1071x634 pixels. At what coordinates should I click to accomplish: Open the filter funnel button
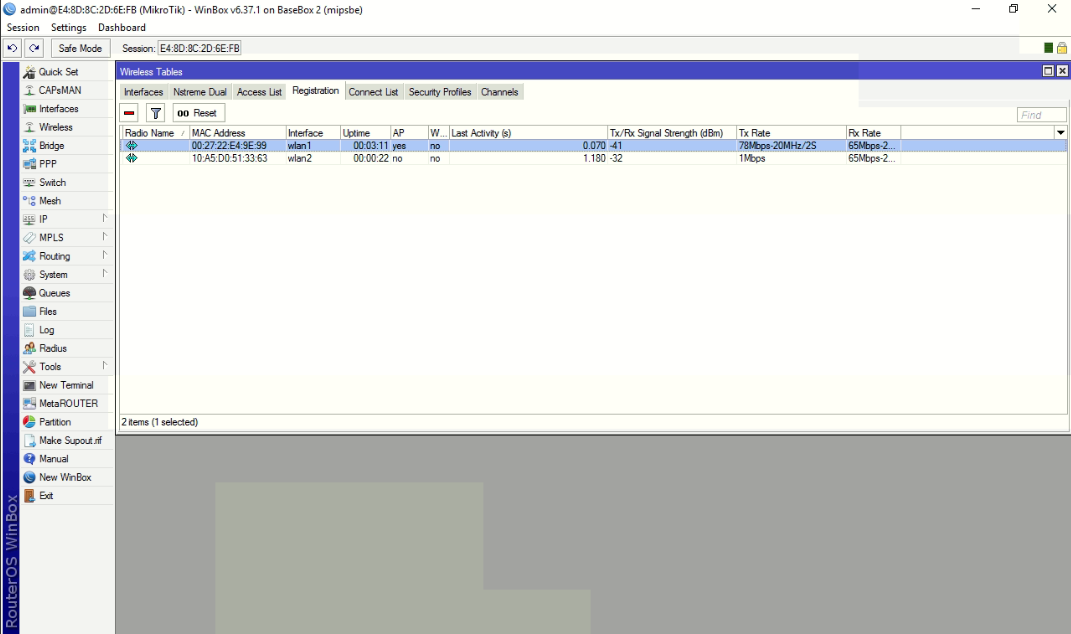(156, 113)
